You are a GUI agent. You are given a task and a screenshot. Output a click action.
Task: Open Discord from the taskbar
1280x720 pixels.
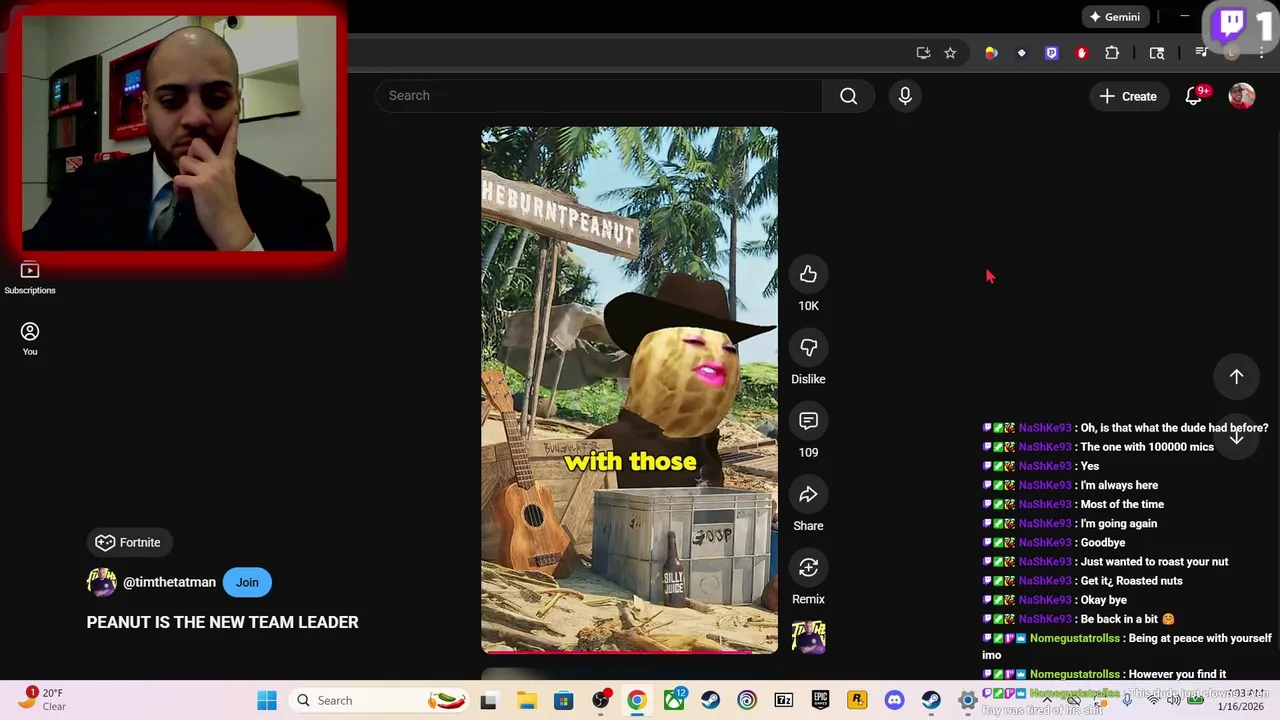894,700
